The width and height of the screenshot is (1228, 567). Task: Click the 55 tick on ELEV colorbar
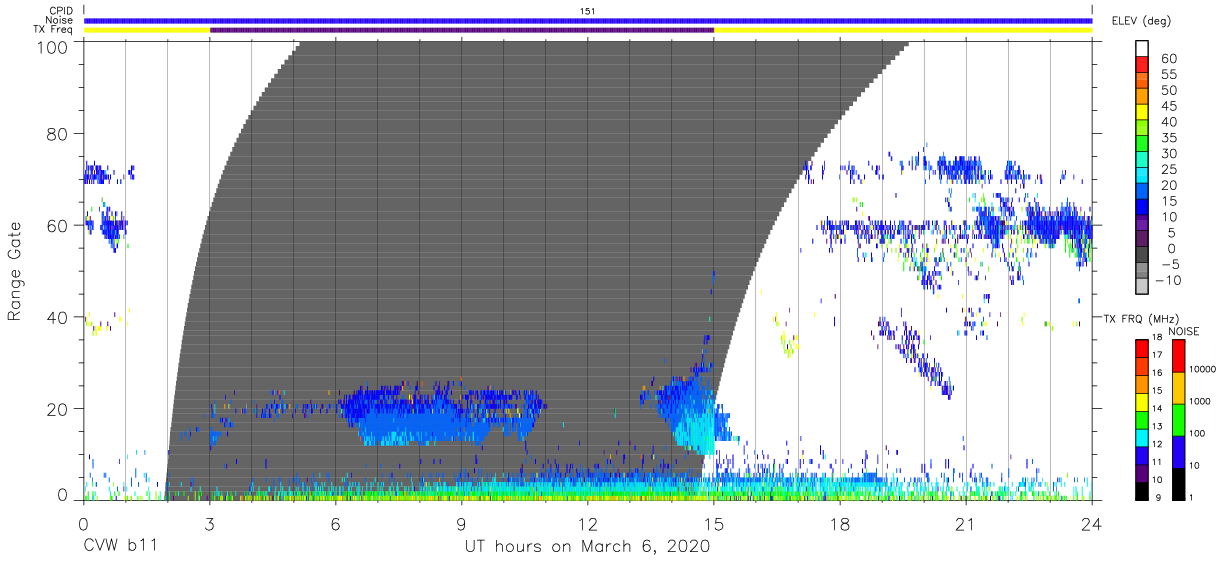click(x=1168, y=75)
